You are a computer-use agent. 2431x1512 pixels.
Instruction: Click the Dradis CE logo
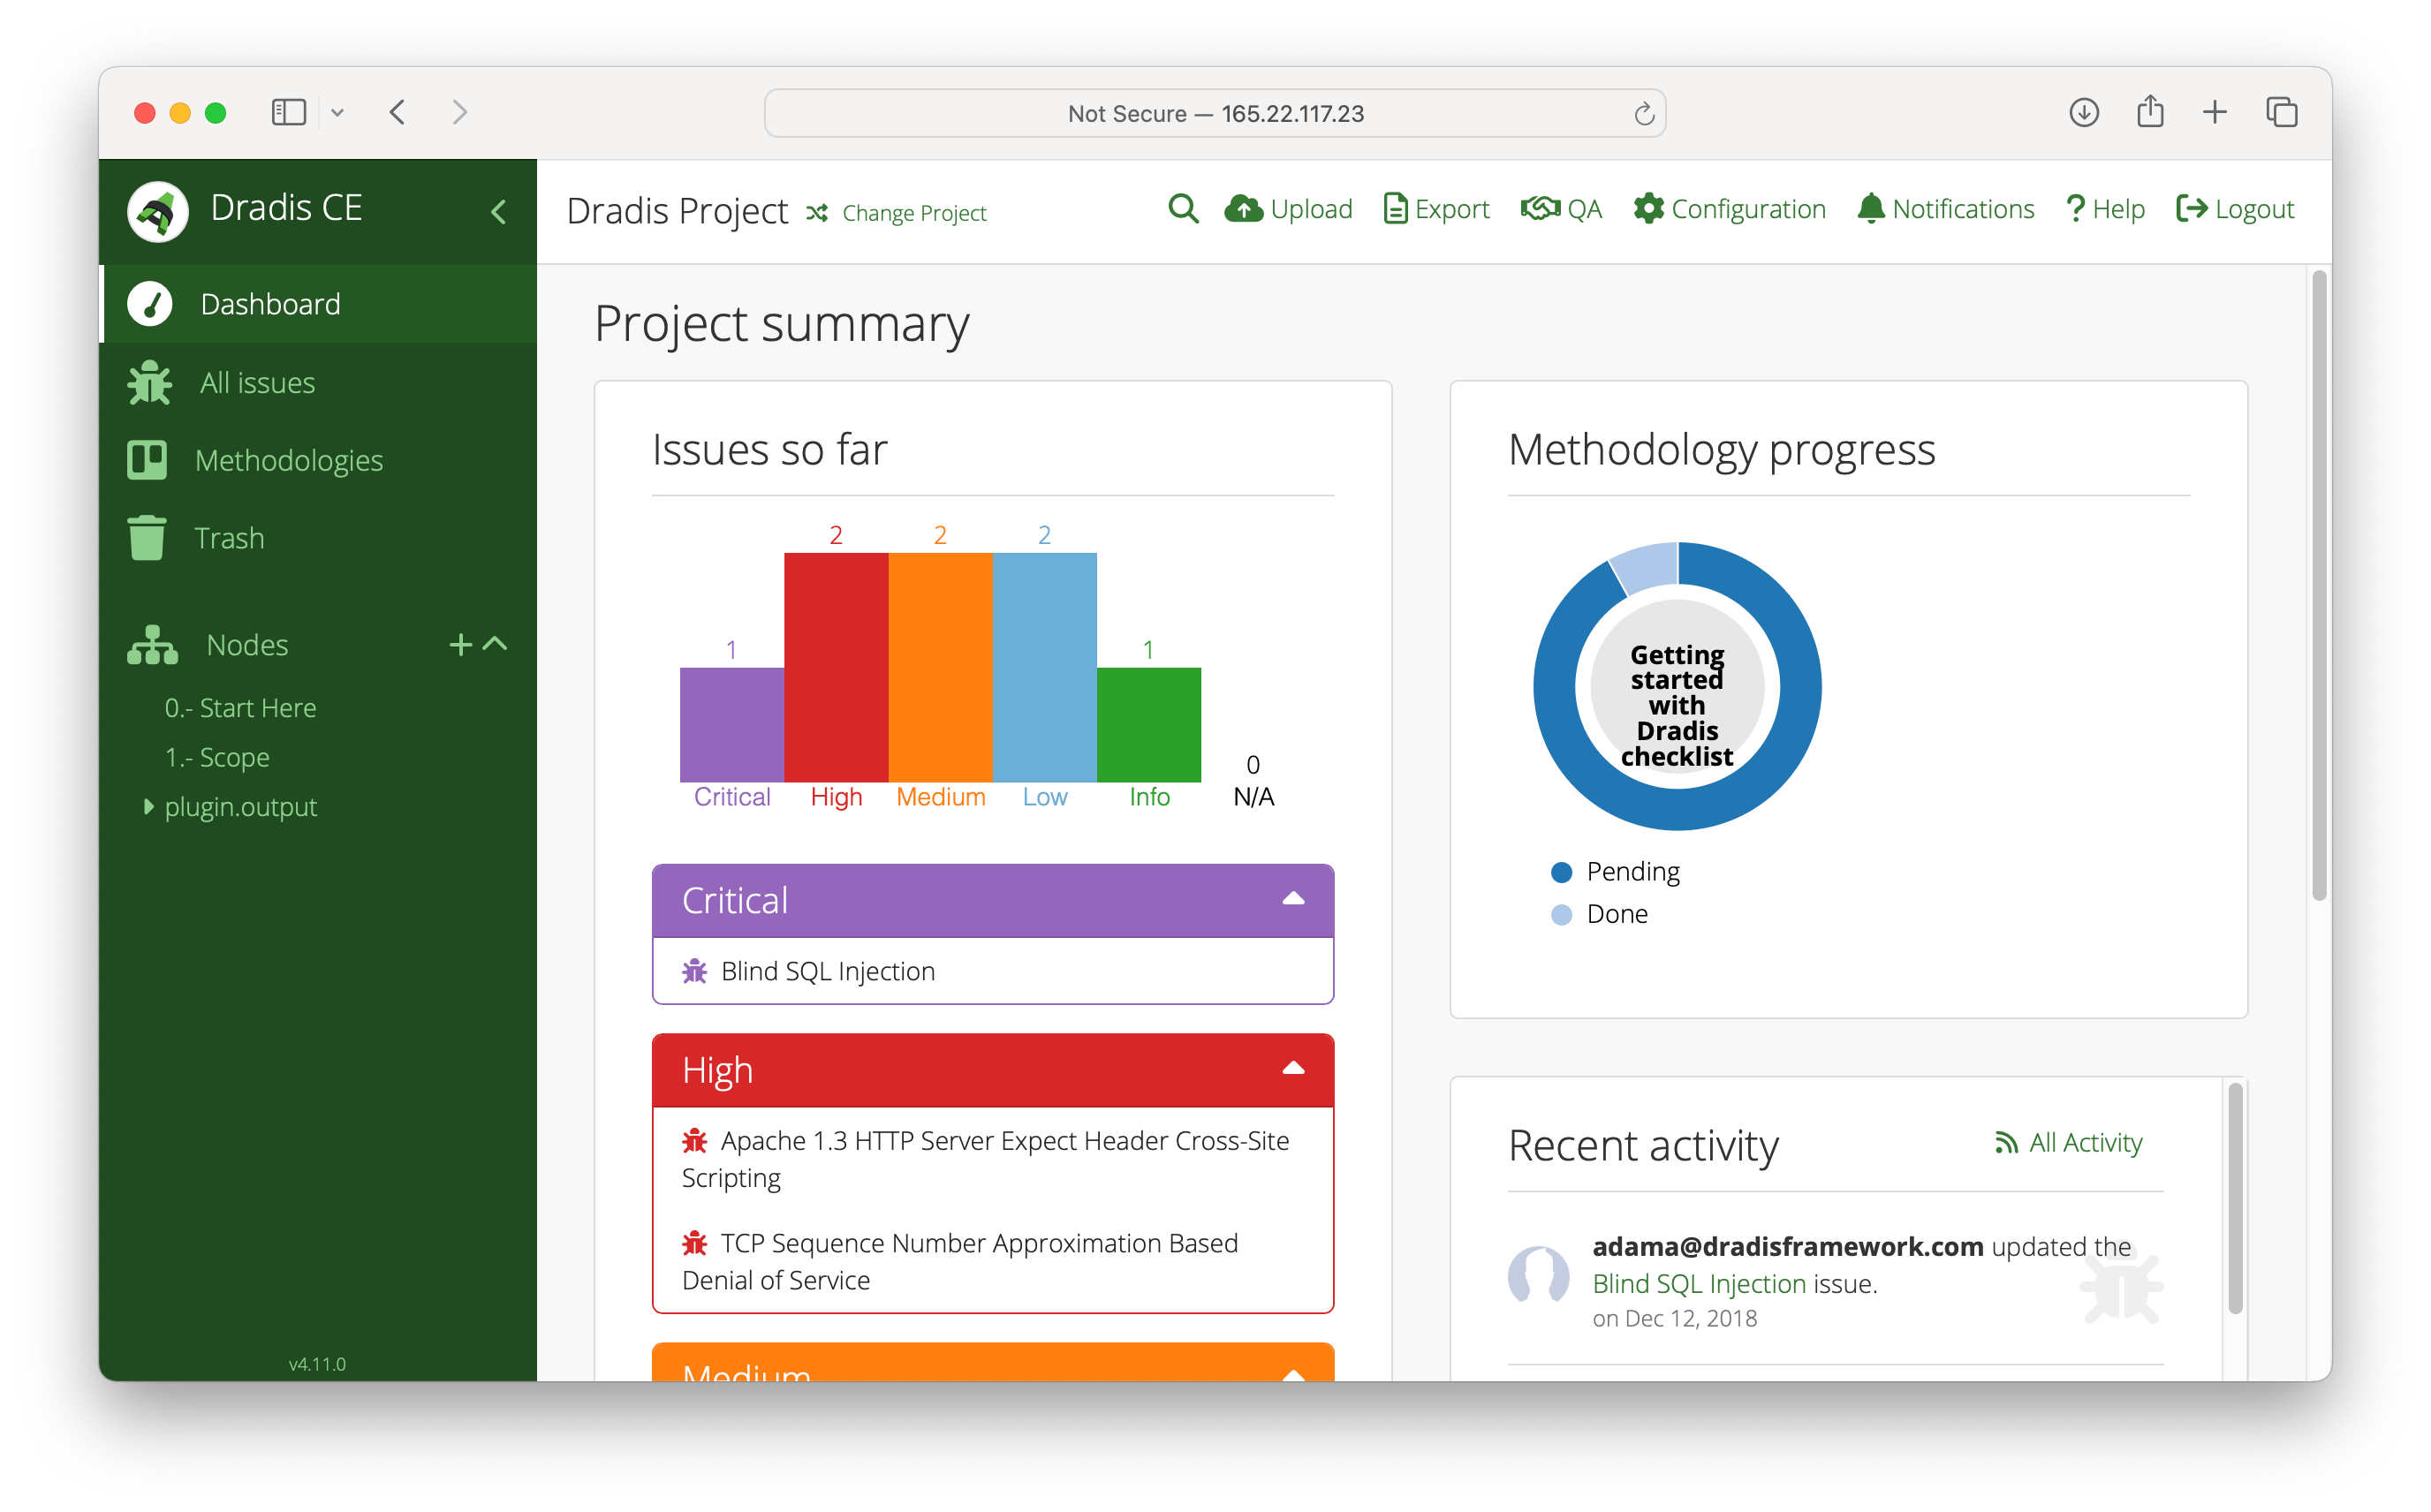point(158,210)
